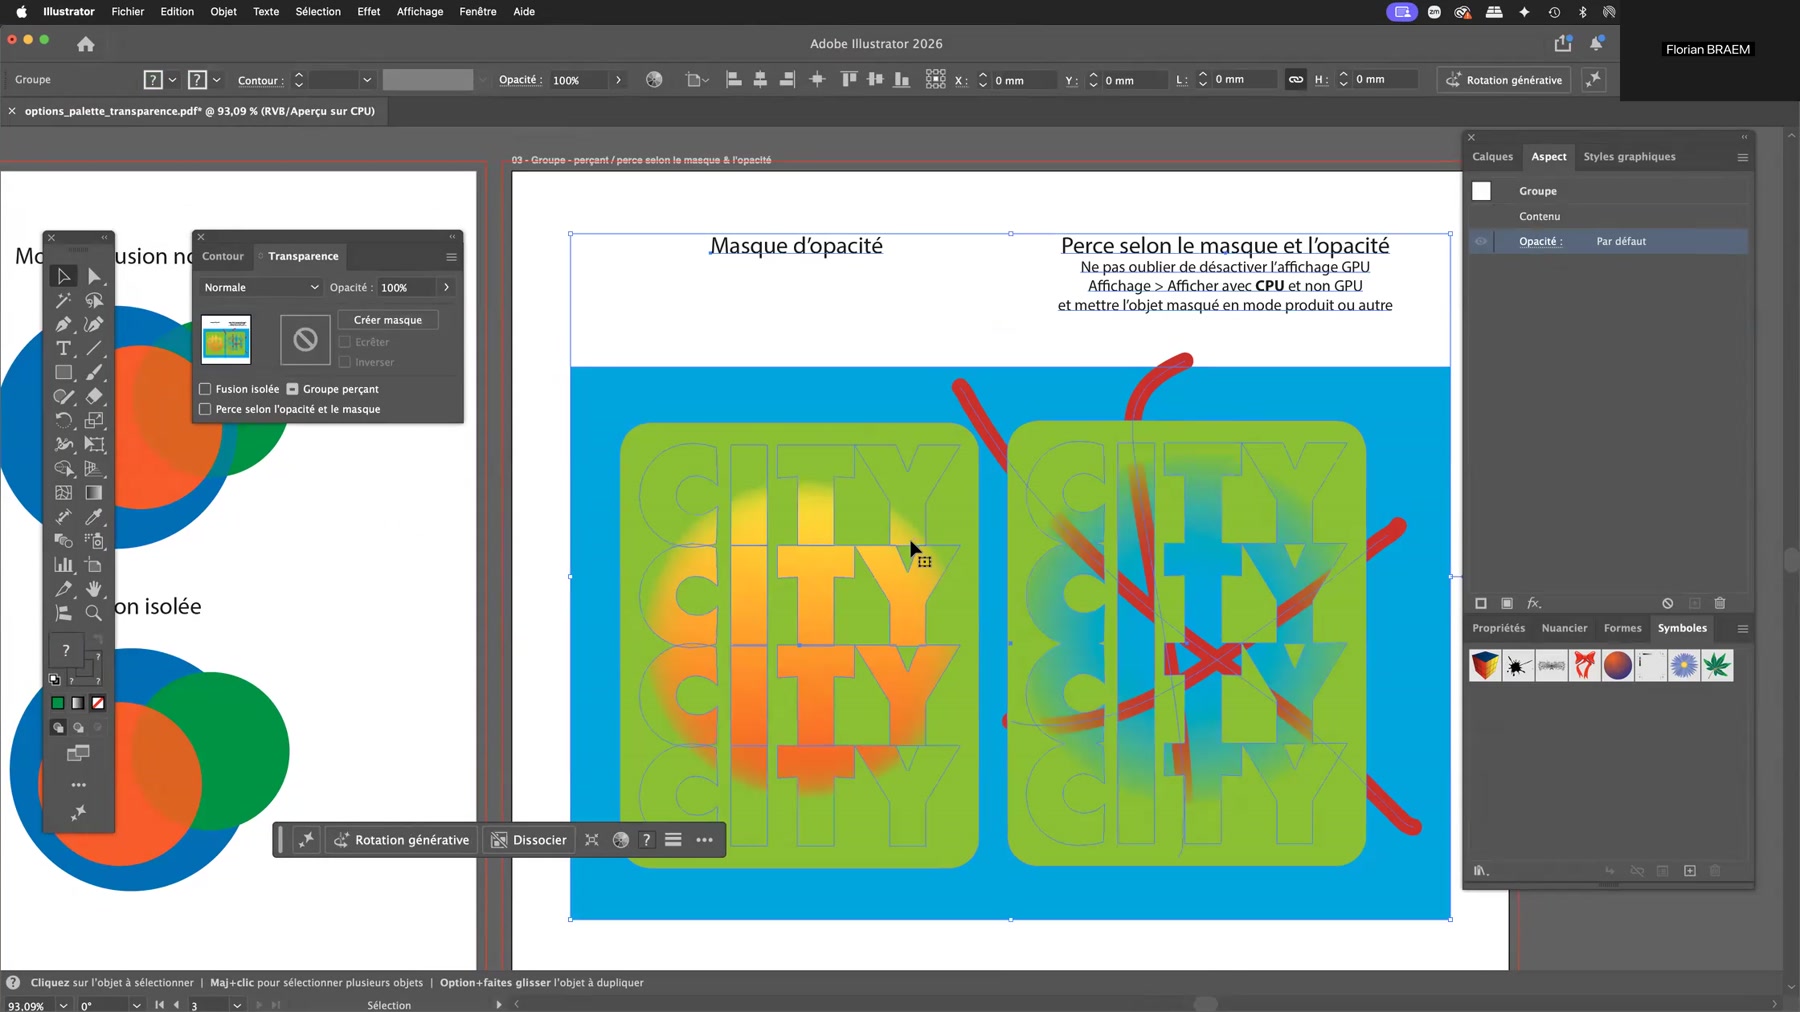Select the Column Graph tool
The width and height of the screenshot is (1800, 1012).
pyautogui.click(x=63, y=565)
